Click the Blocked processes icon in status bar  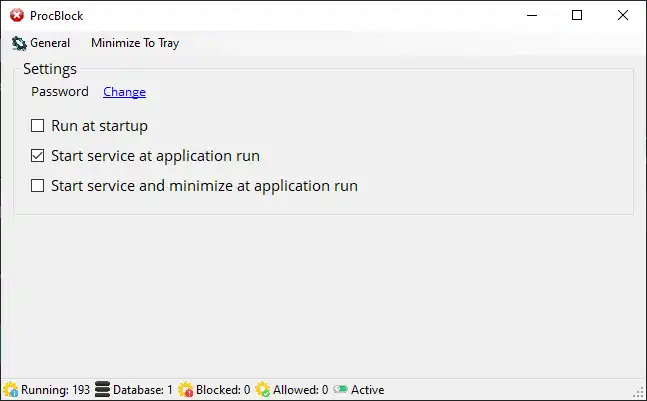[185, 390]
